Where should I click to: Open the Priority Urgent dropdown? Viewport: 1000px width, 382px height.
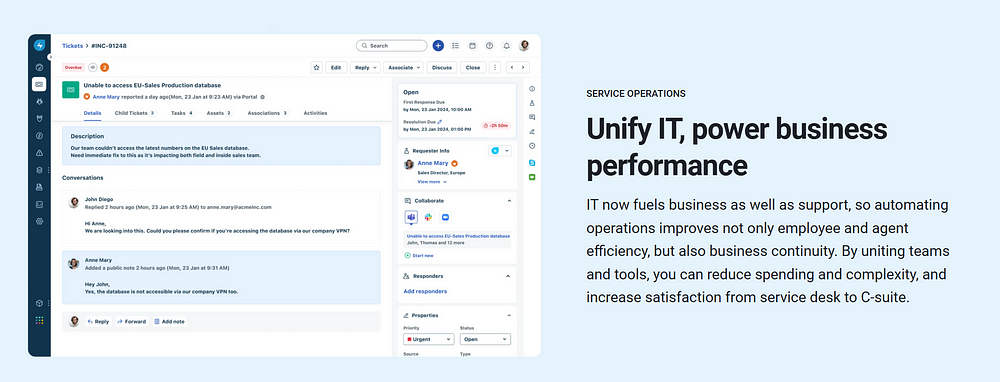click(429, 339)
